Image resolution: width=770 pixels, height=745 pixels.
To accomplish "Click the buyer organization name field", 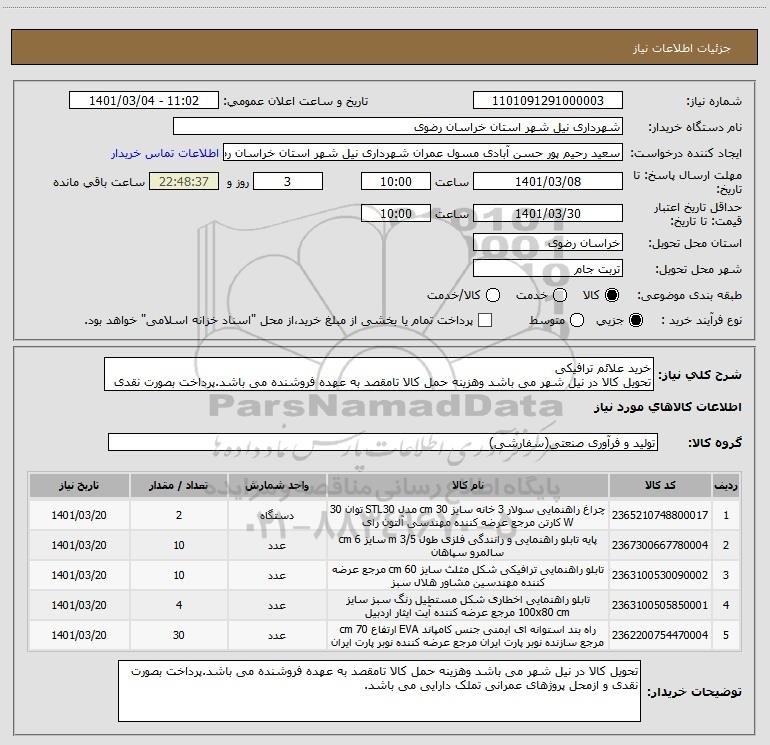I will pyautogui.click(x=398, y=127).
